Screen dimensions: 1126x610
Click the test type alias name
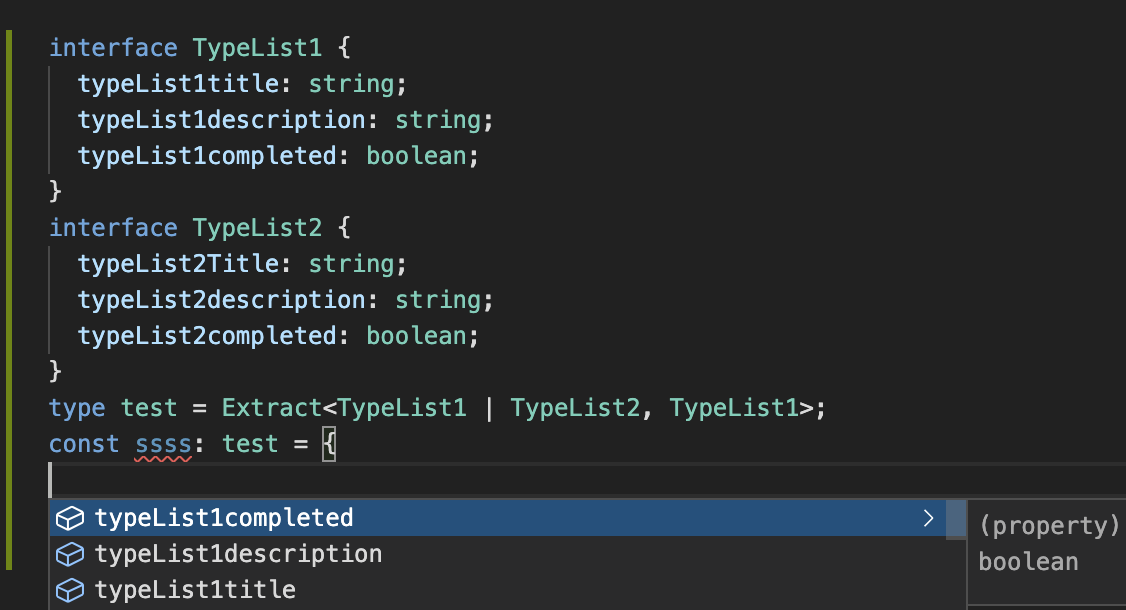149,408
